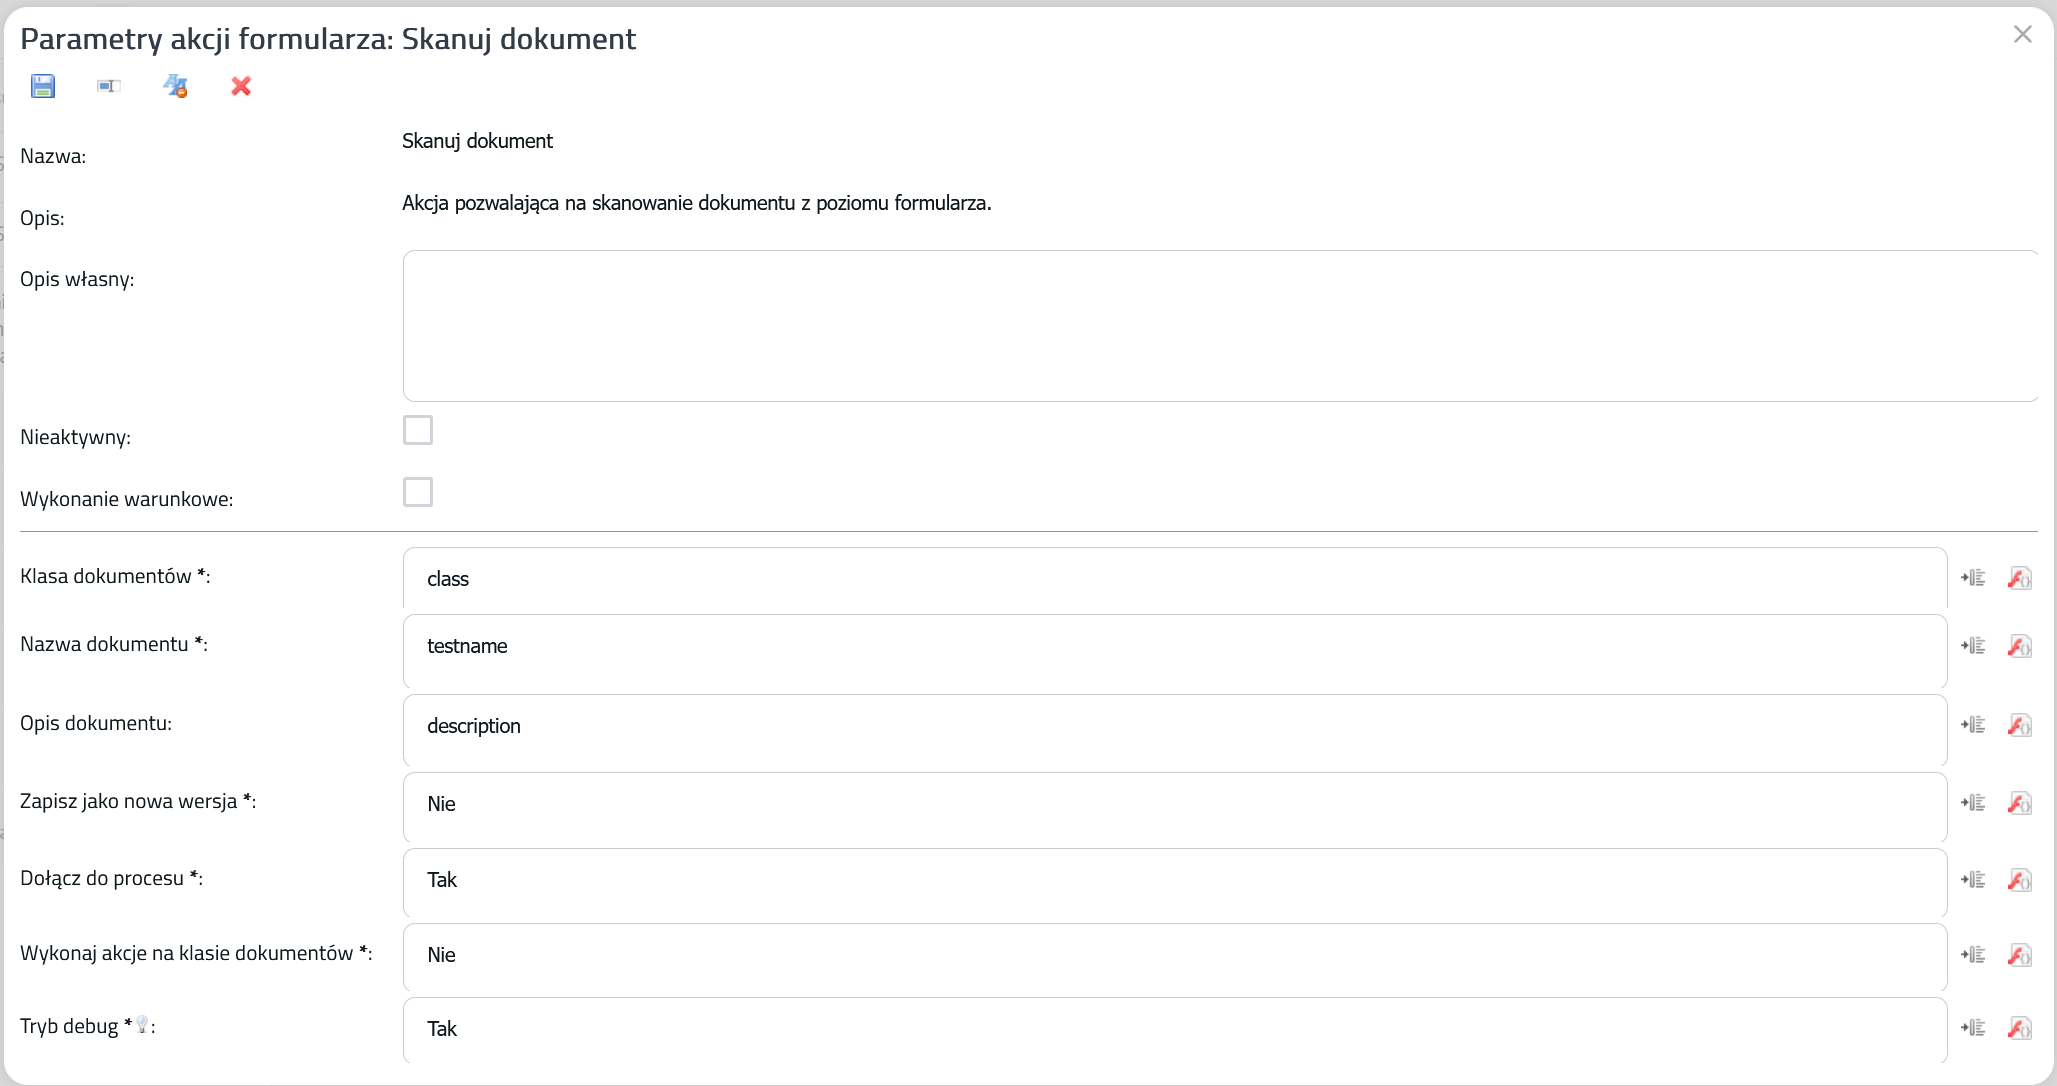Click insert-variable icon for Nazwa dokumentu

(1973, 646)
